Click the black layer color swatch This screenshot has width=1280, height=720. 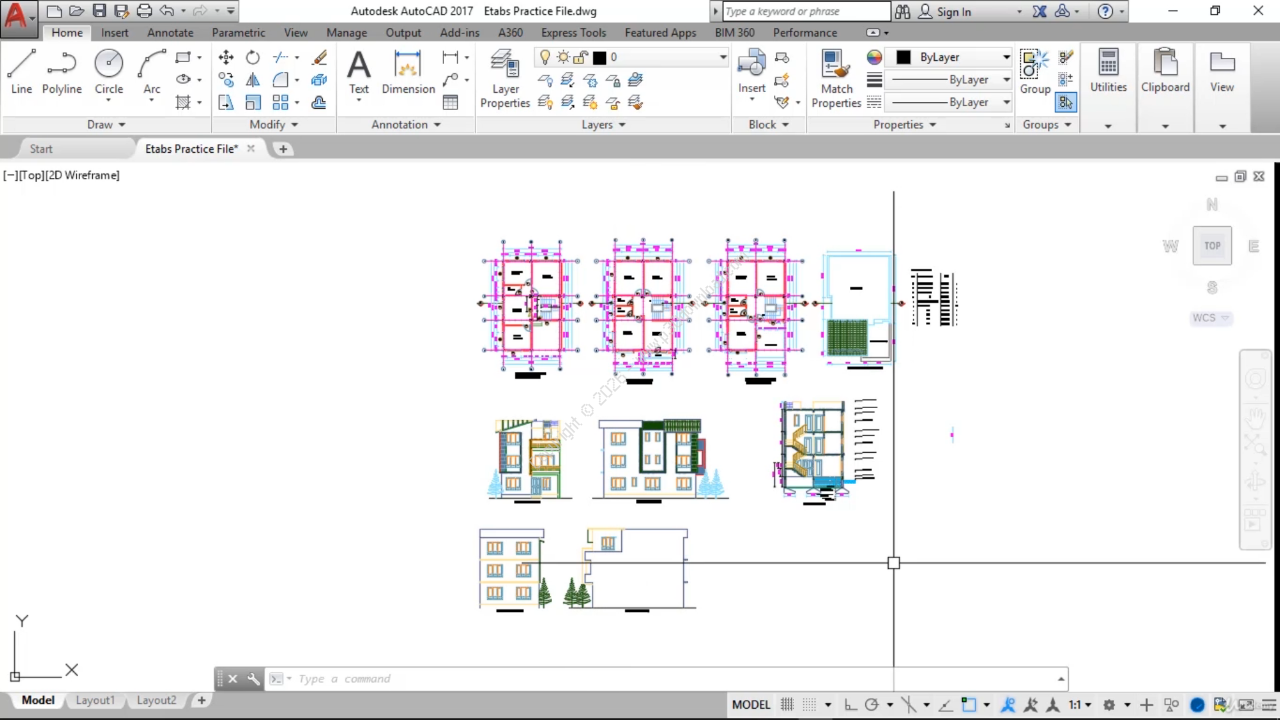point(599,57)
